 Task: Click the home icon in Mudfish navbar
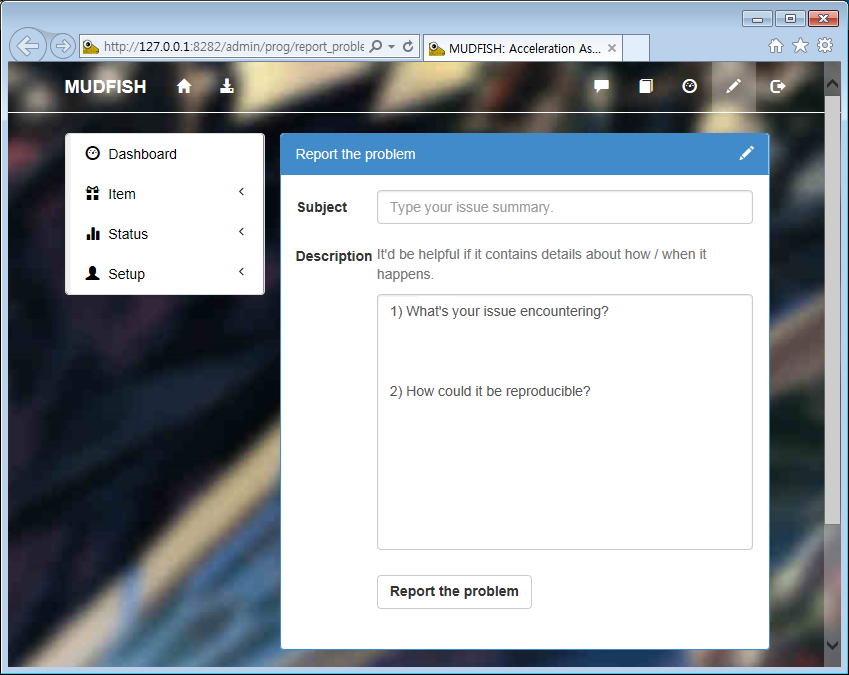(x=184, y=87)
